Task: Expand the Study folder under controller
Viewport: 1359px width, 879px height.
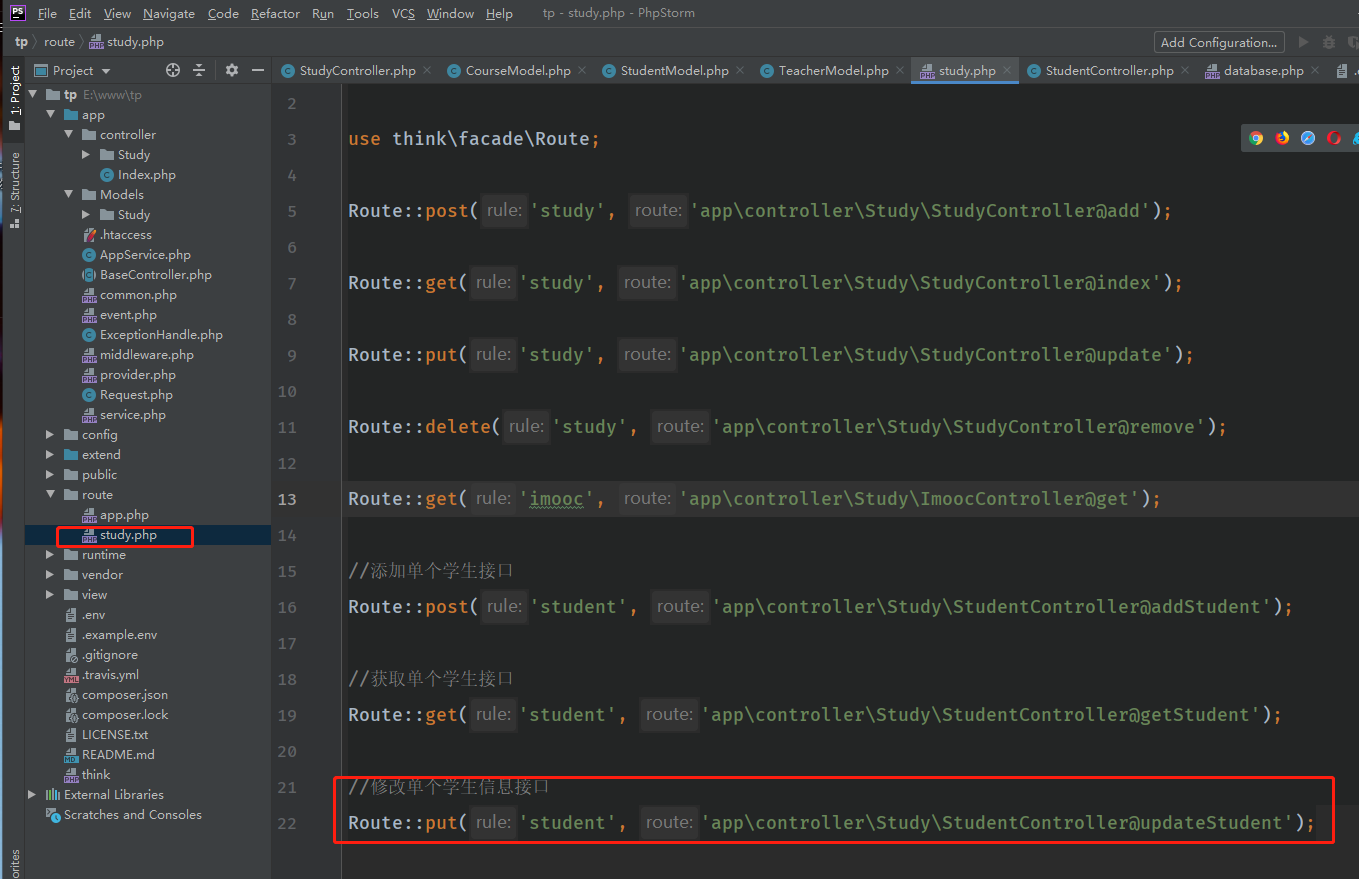Action: tap(87, 154)
